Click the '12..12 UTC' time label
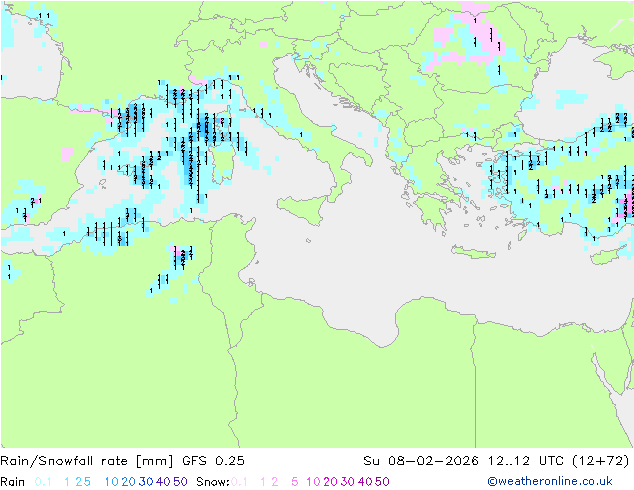 point(526,461)
